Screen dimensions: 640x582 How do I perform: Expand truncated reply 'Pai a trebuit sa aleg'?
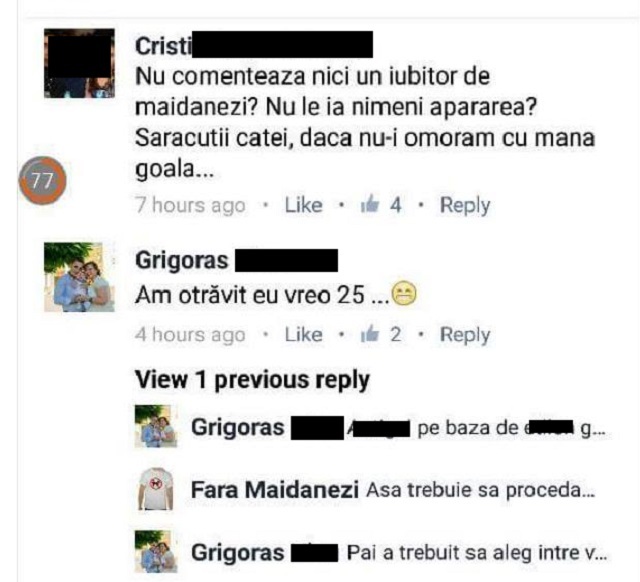[477, 553]
